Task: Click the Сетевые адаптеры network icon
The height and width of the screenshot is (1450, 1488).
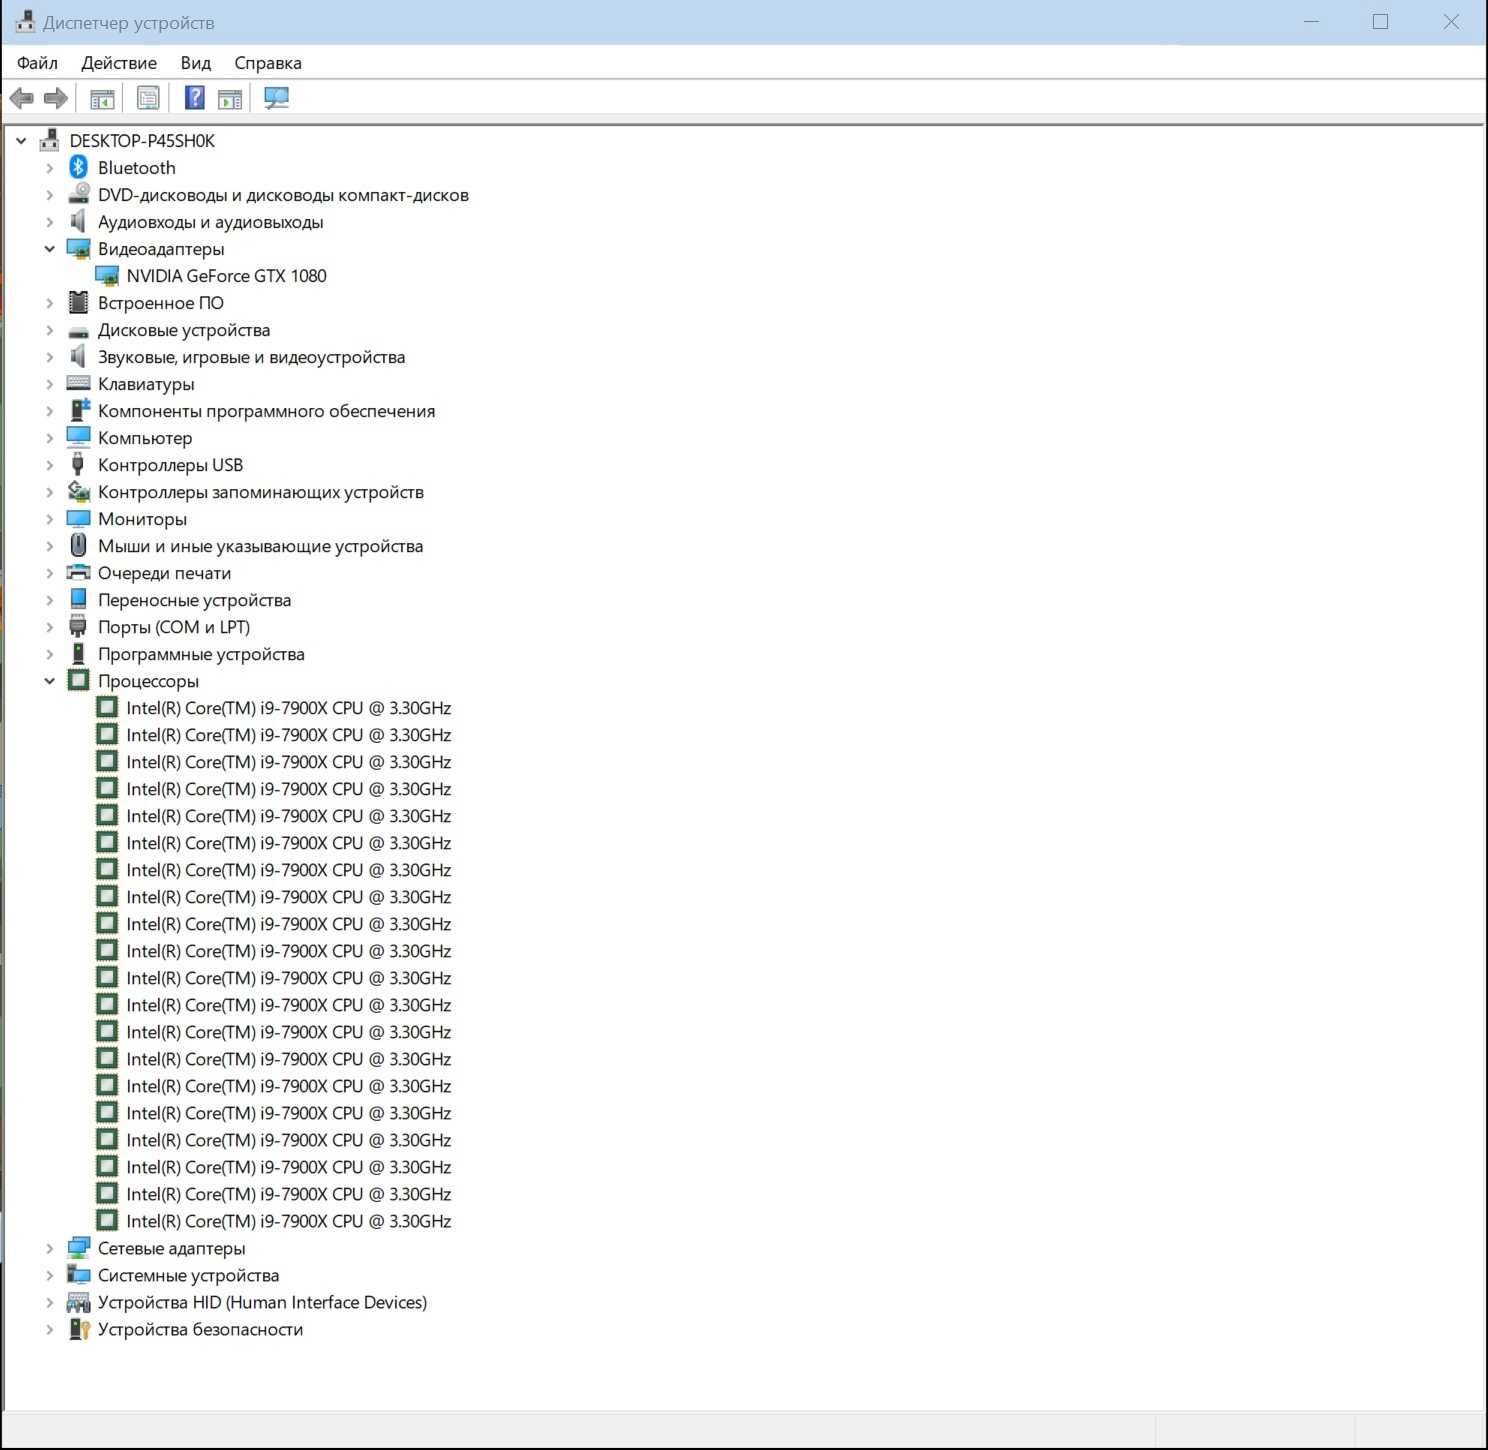Action: coord(78,1247)
